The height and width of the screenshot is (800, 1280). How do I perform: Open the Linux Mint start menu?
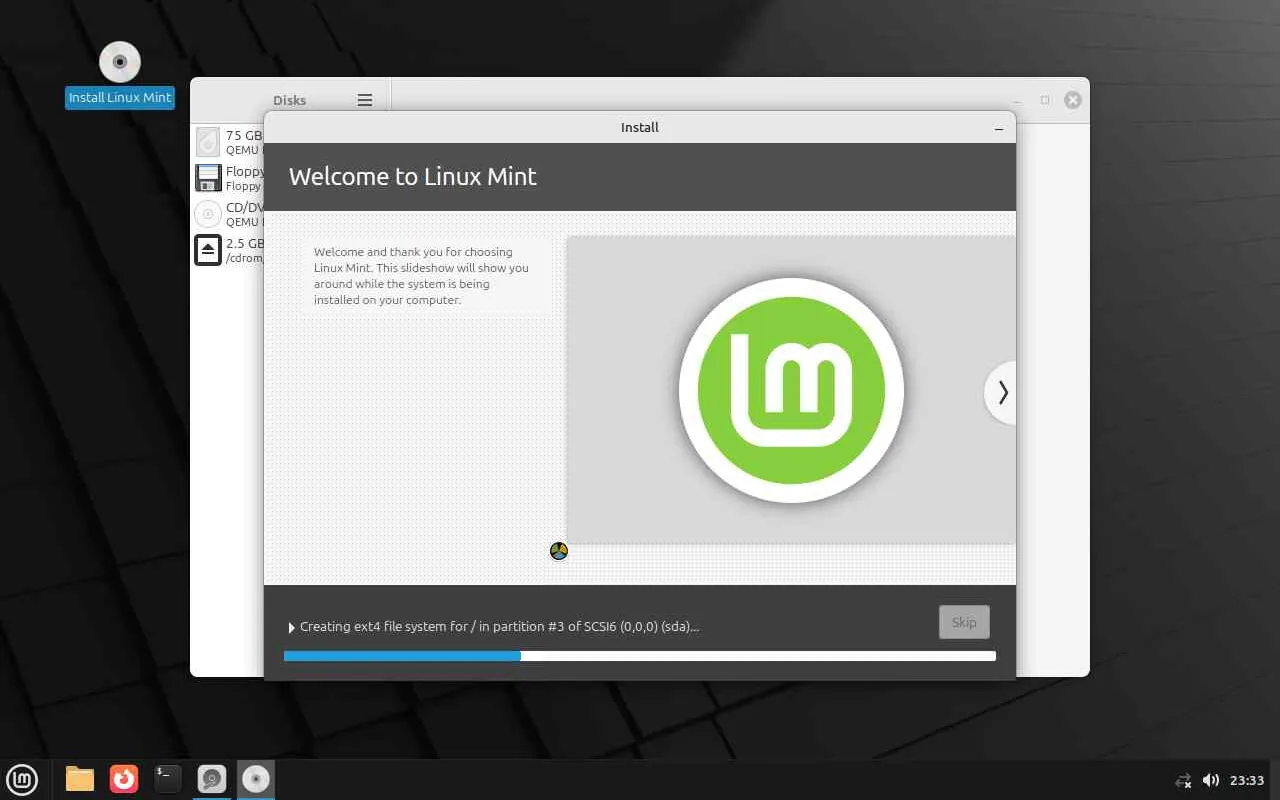[x=22, y=779]
